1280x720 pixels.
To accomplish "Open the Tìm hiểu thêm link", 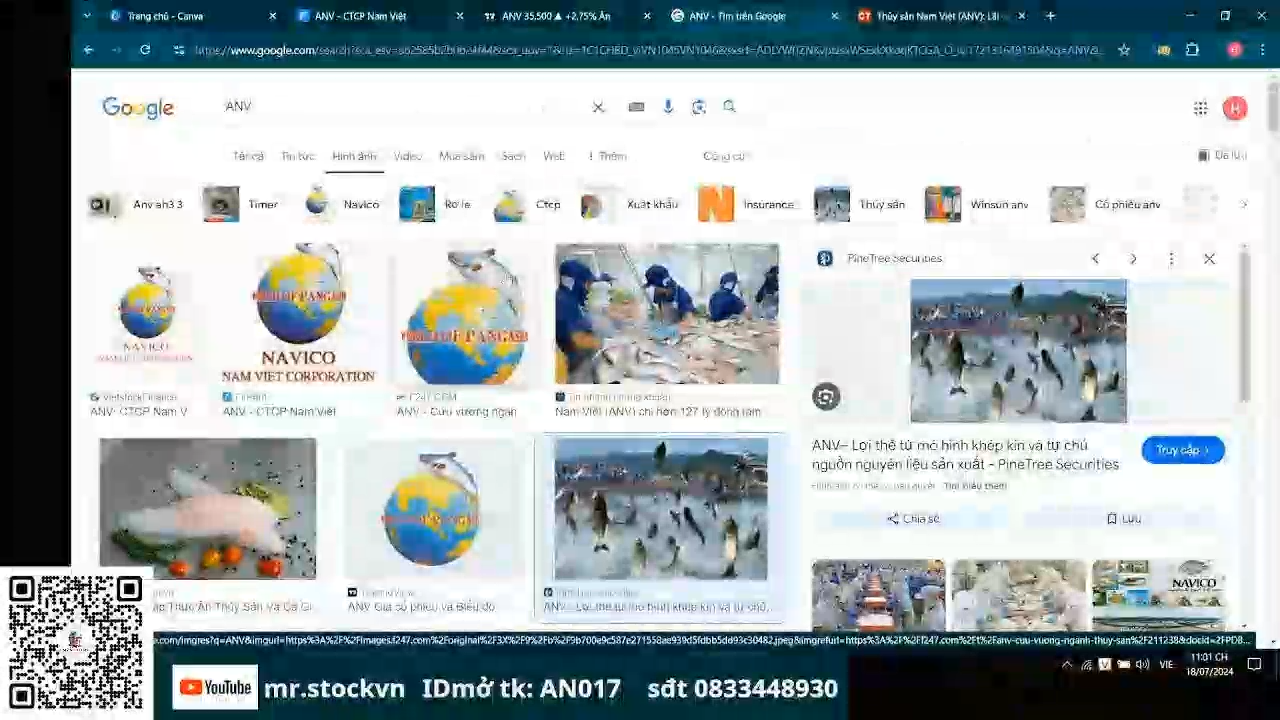I will point(975,486).
